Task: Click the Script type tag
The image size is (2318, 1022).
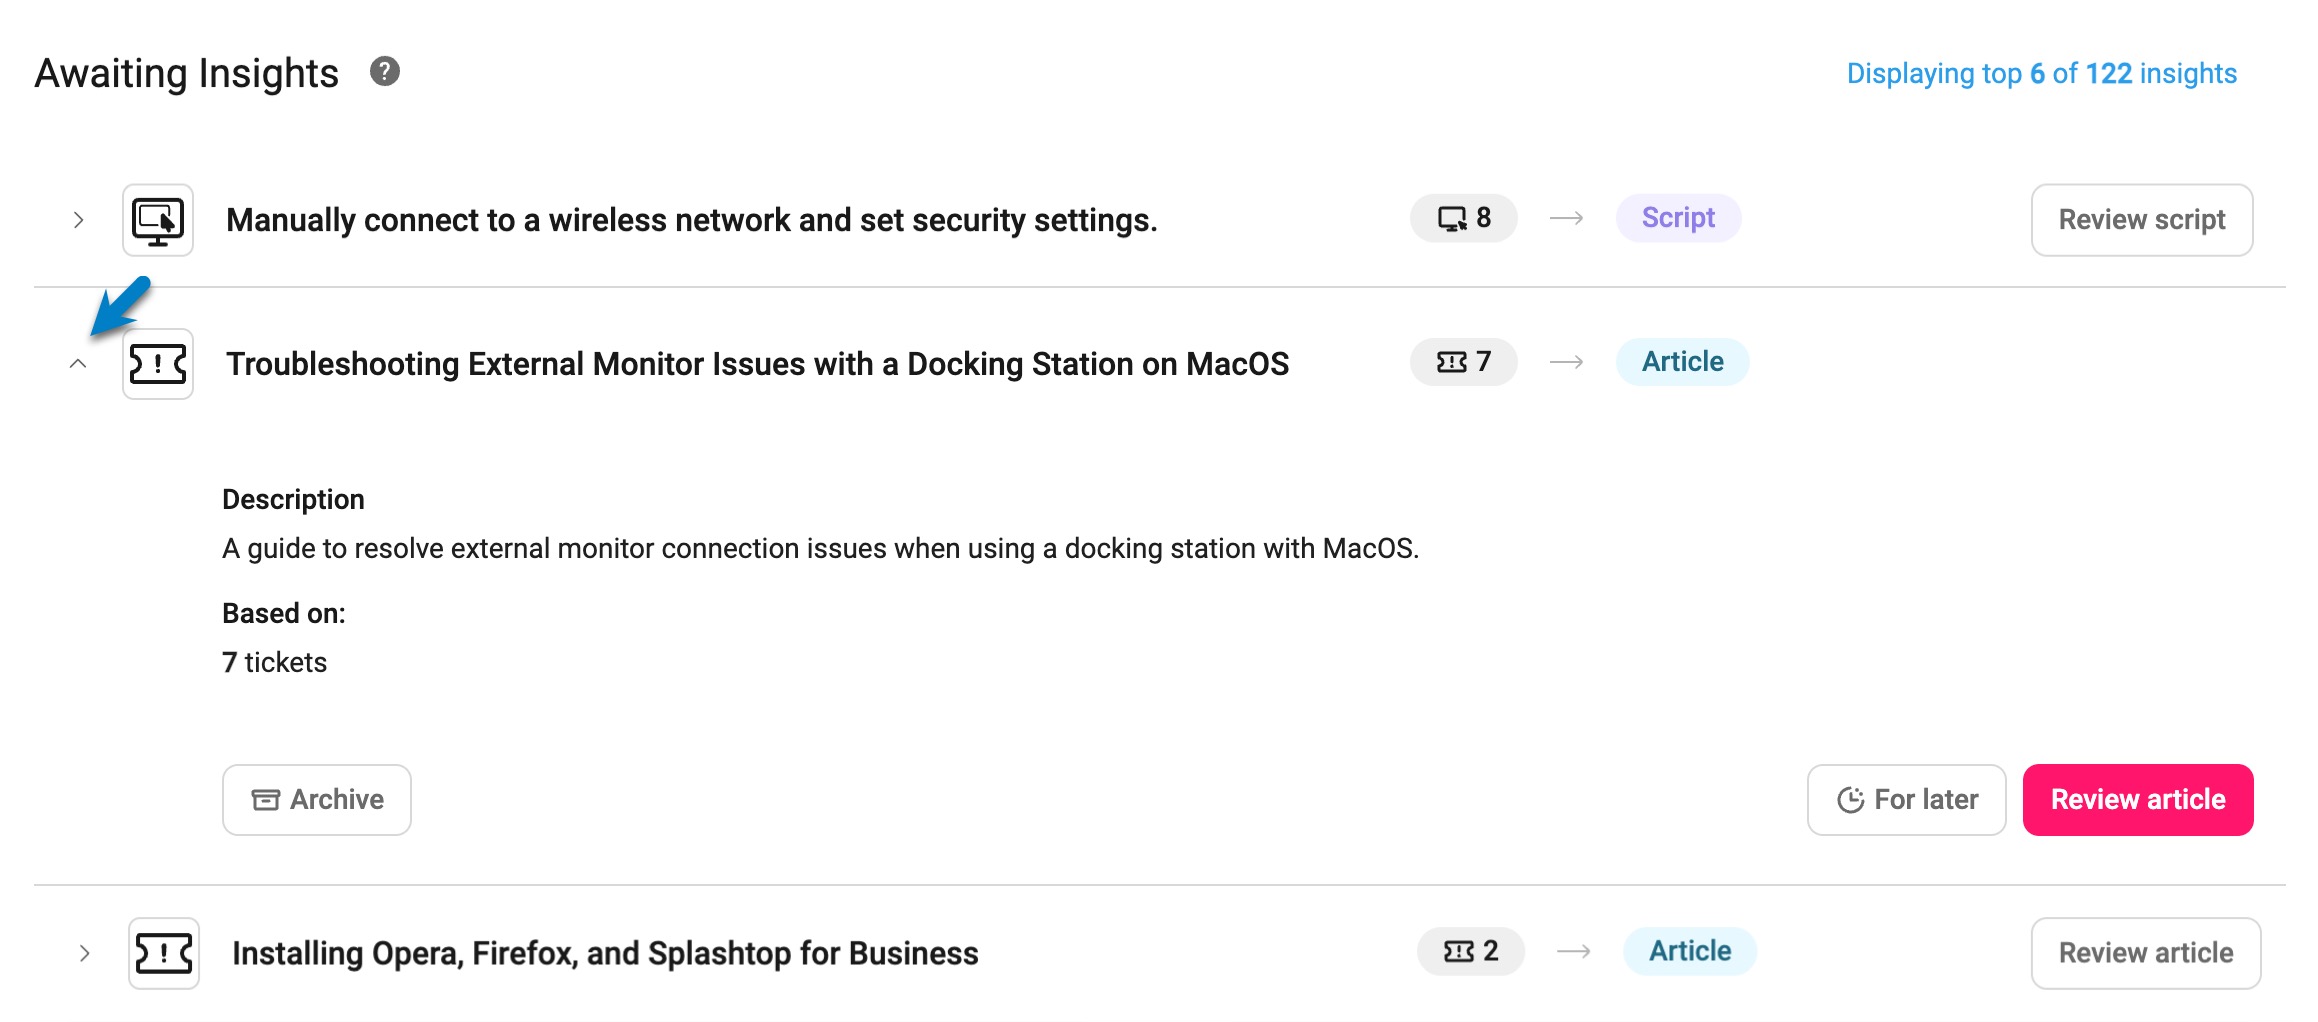Action: click(x=1678, y=218)
